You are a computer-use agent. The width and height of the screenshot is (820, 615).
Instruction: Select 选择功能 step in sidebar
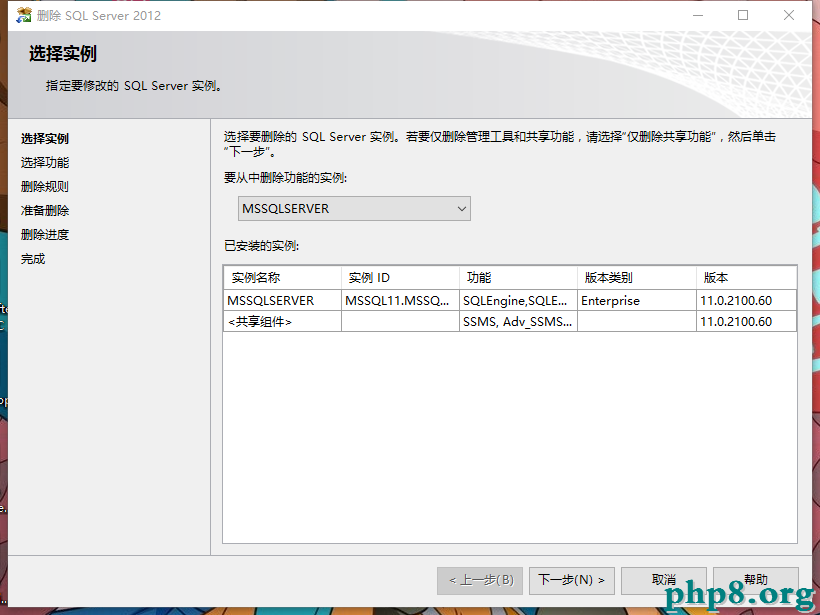pos(45,163)
